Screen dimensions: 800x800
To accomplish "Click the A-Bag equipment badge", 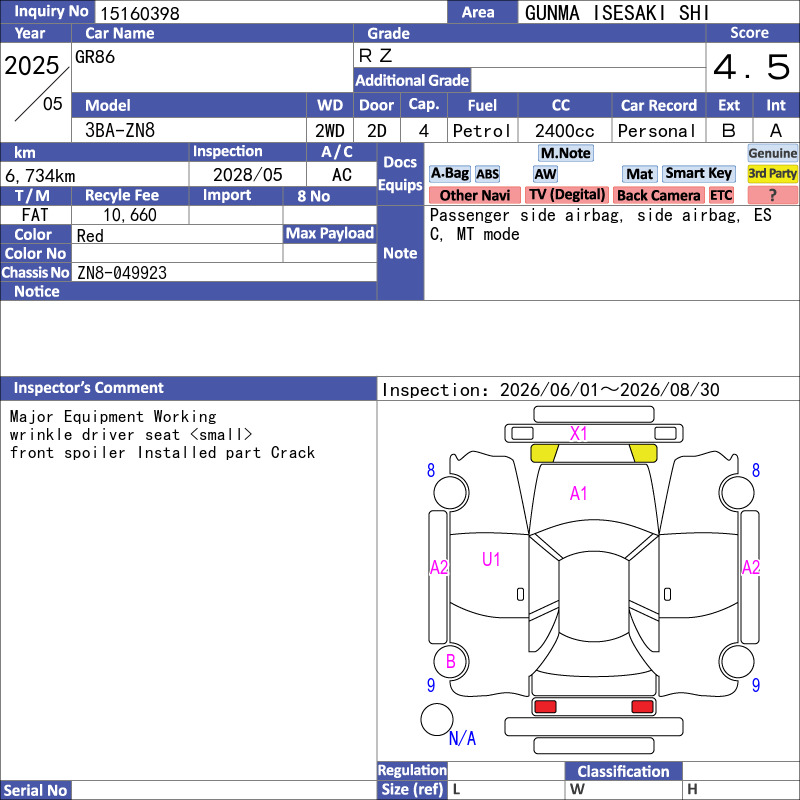I will tap(449, 174).
